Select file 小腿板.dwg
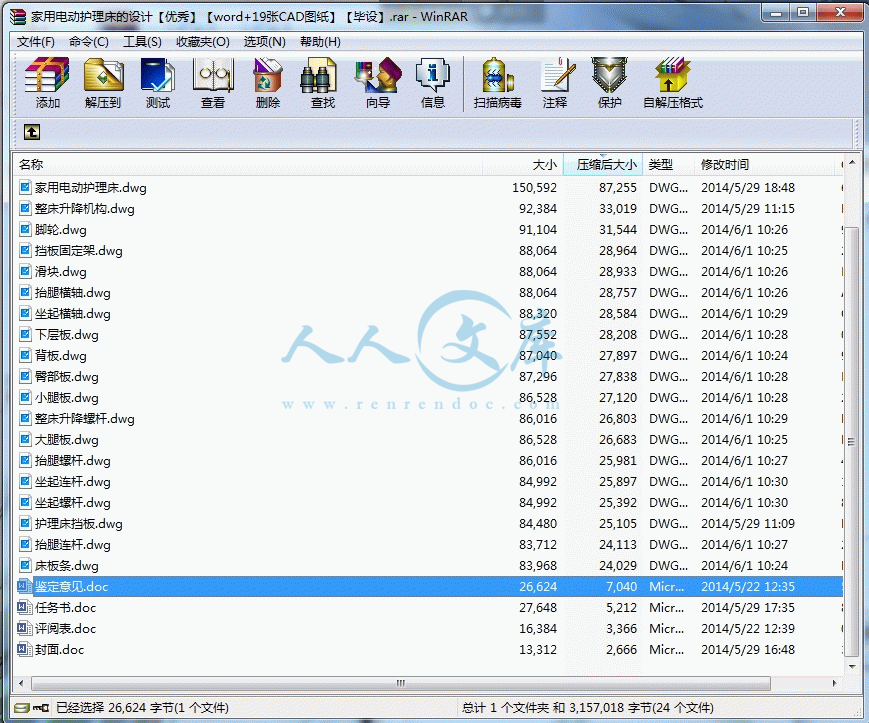 tap(67, 397)
